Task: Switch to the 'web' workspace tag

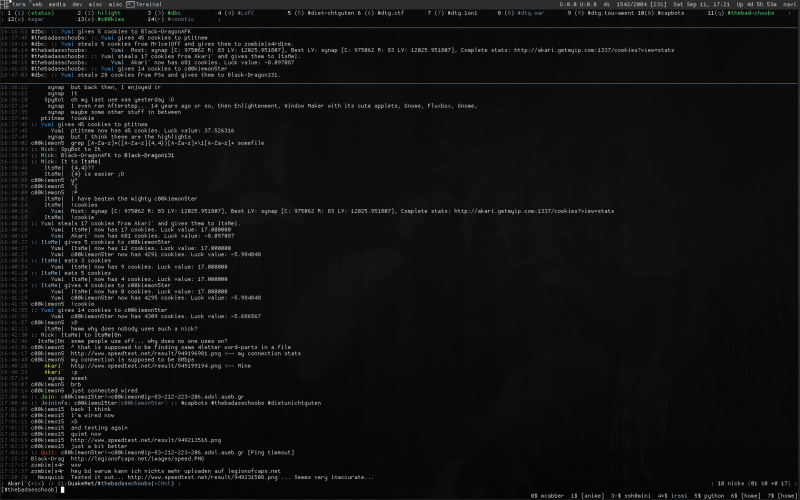Action: click(x=37, y=4)
